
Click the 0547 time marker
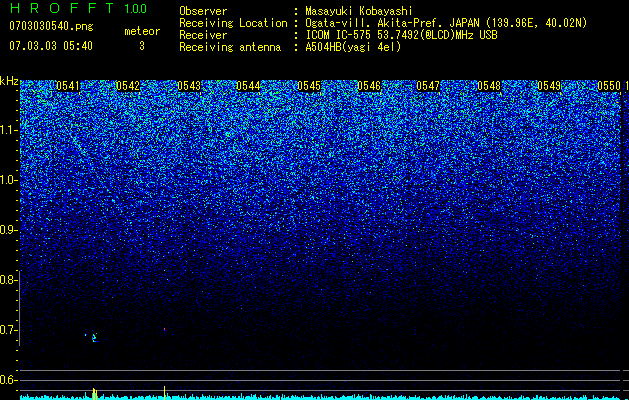click(428, 86)
